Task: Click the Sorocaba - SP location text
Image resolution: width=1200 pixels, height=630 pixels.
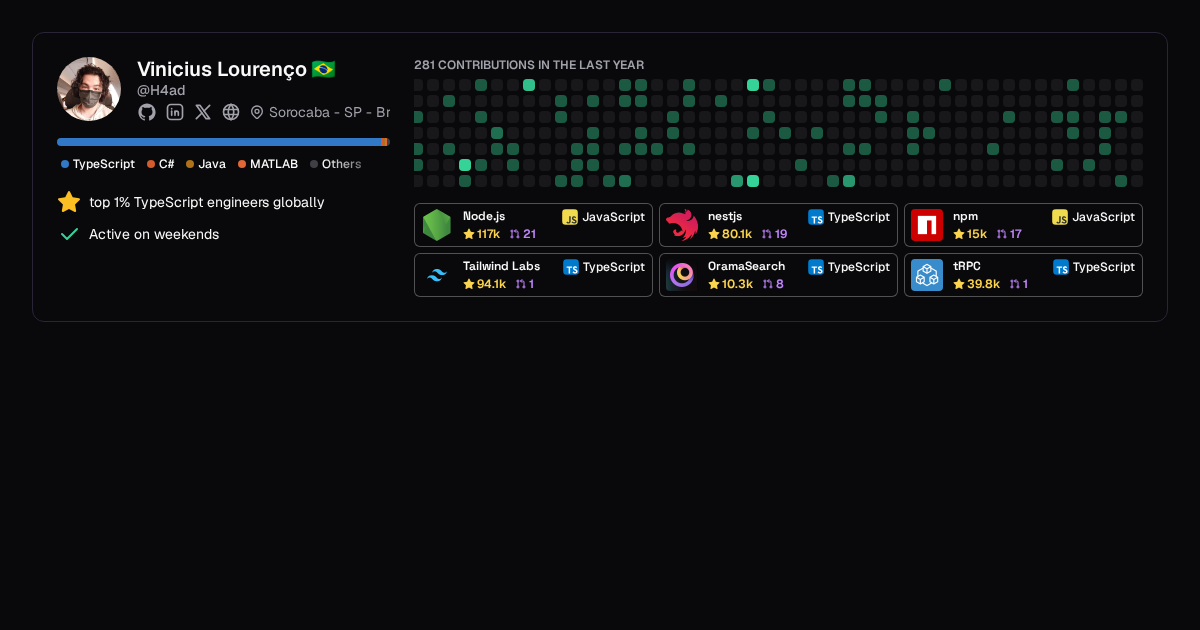Action: click(x=329, y=112)
